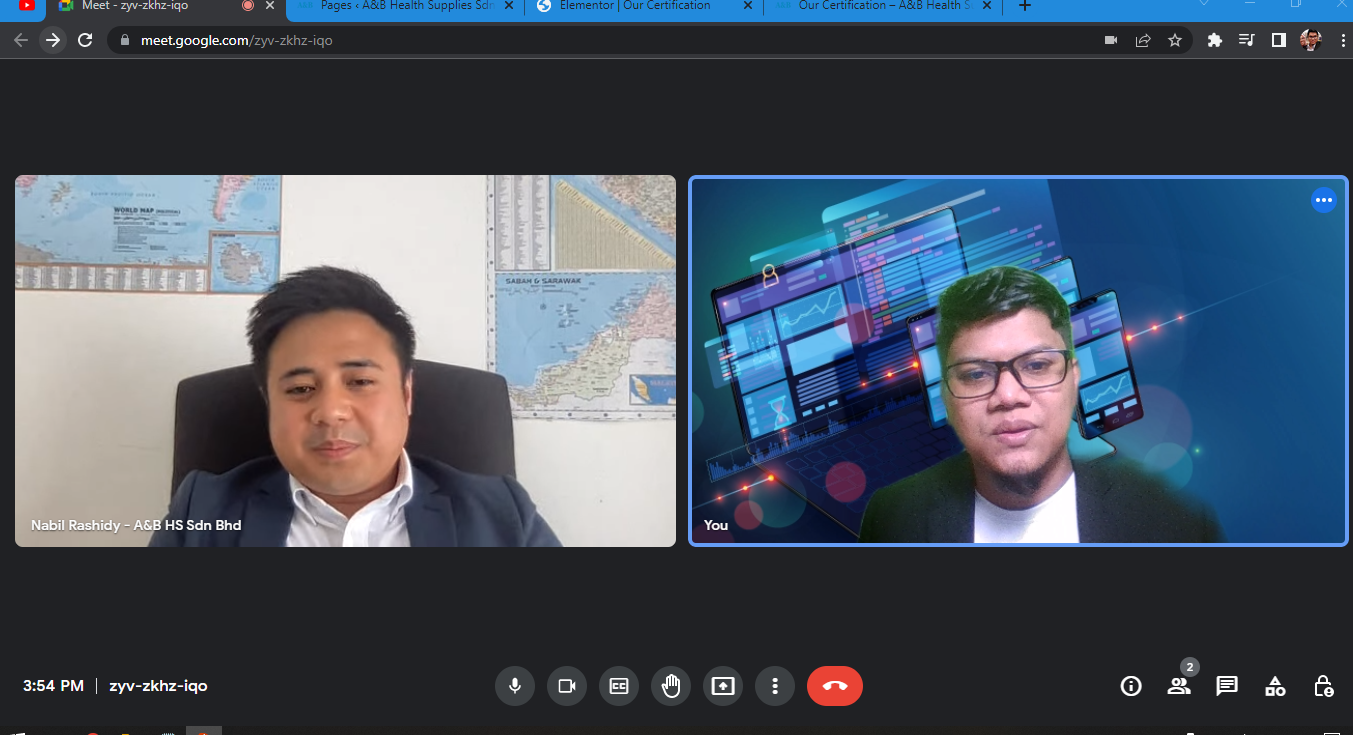
Task: Open meeting details info icon
Action: [1131, 686]
